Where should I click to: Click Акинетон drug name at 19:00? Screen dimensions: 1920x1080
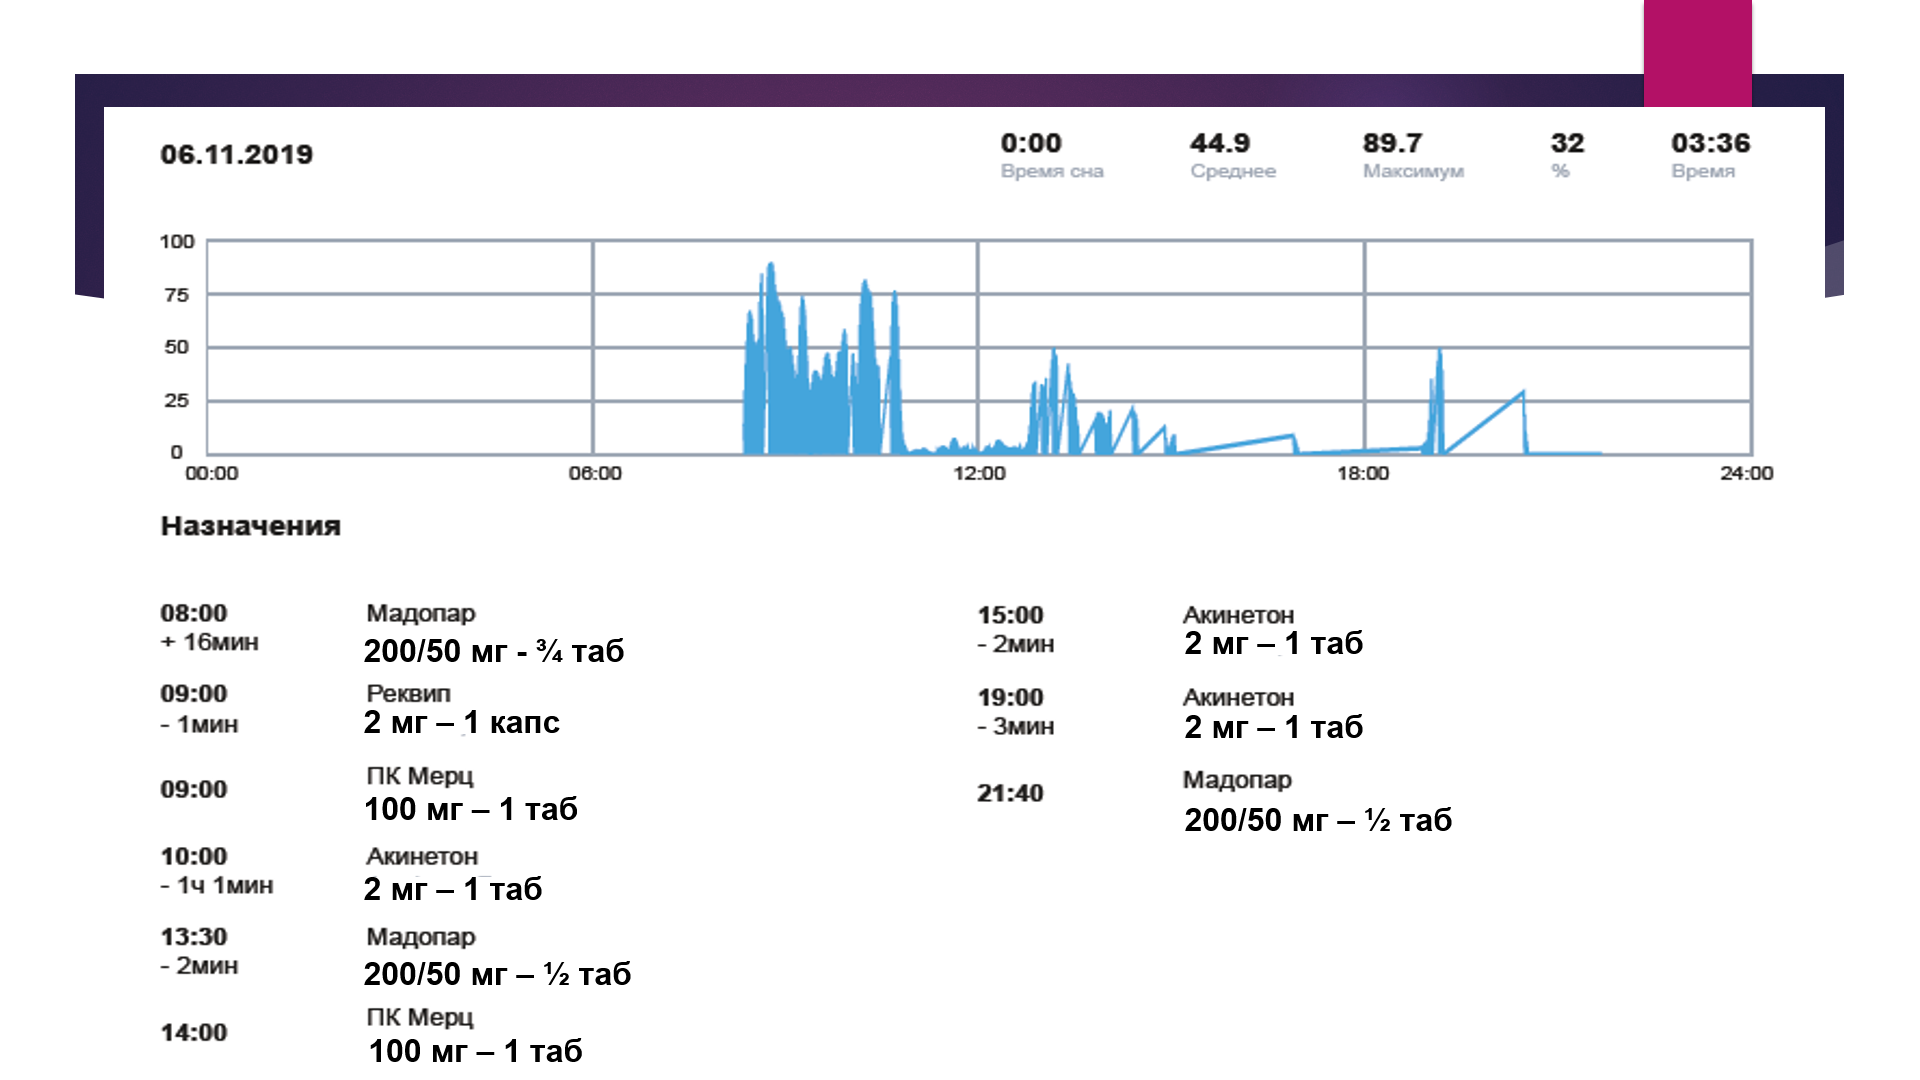(x=1238, y=697)
